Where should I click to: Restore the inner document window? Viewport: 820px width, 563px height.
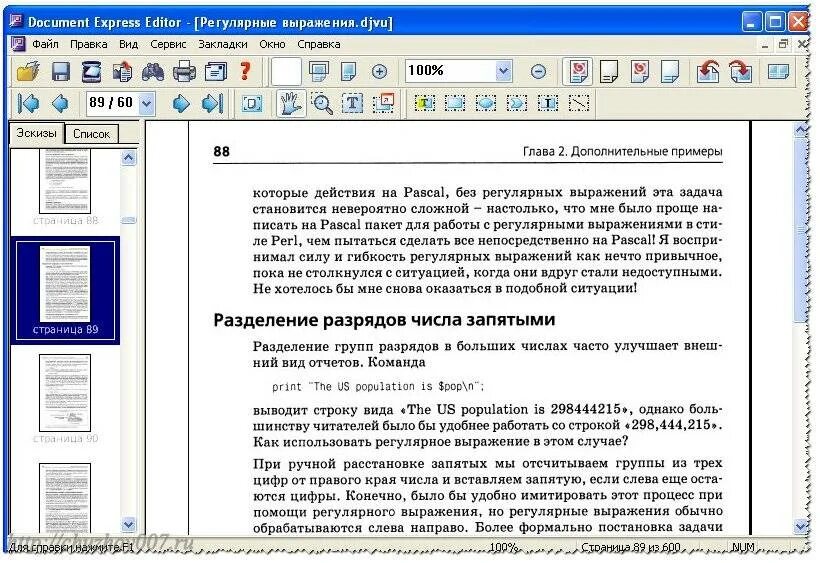tap(783, 44)
